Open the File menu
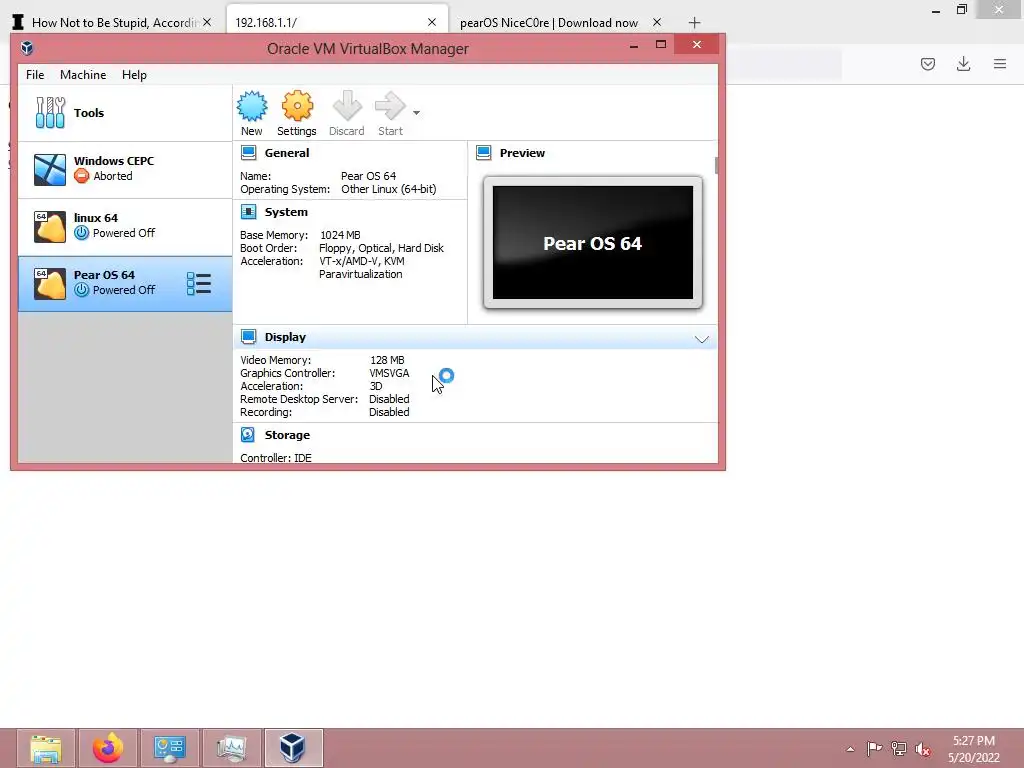The height and width of the screenshot is (768, 1024). 35,74
